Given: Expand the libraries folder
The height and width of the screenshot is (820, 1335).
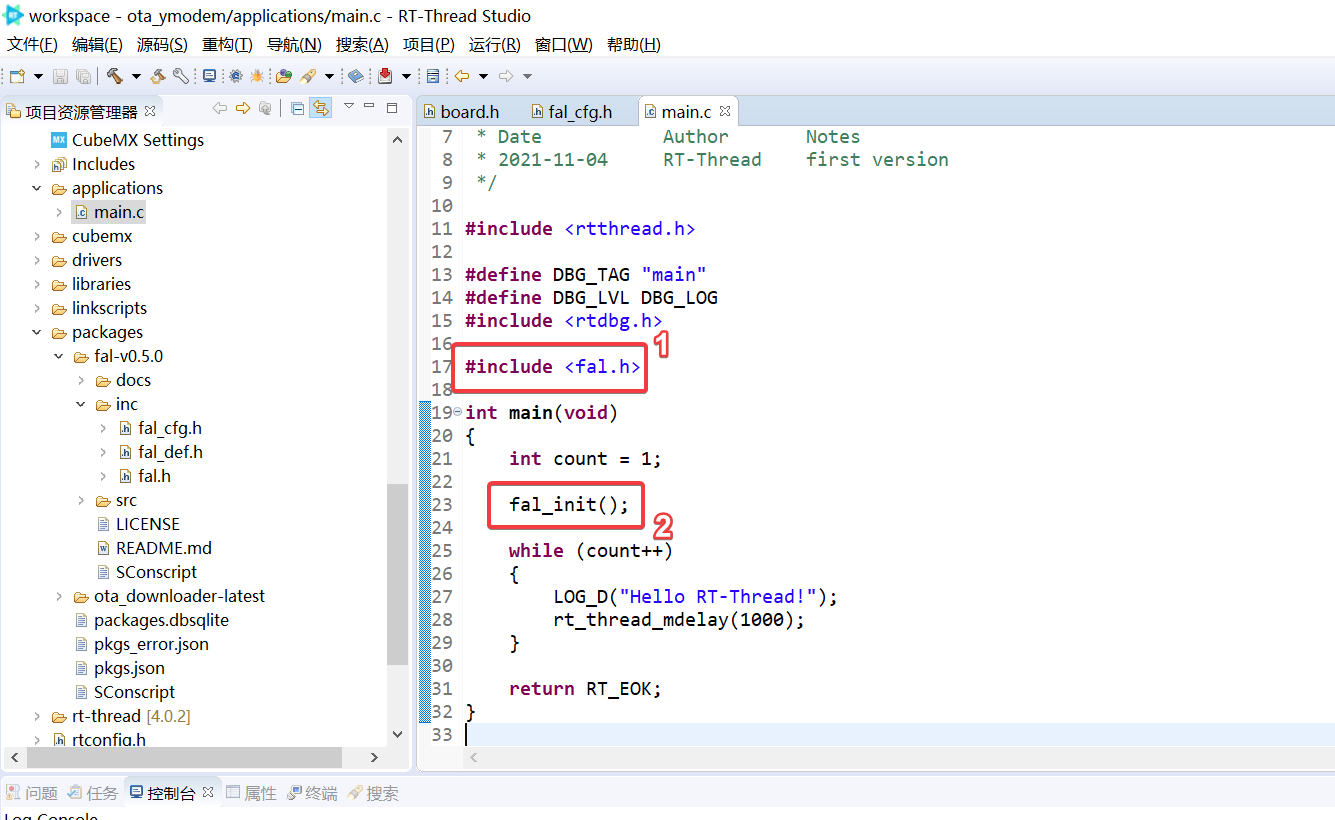Looking at the screenshot, I should [37, 284].
